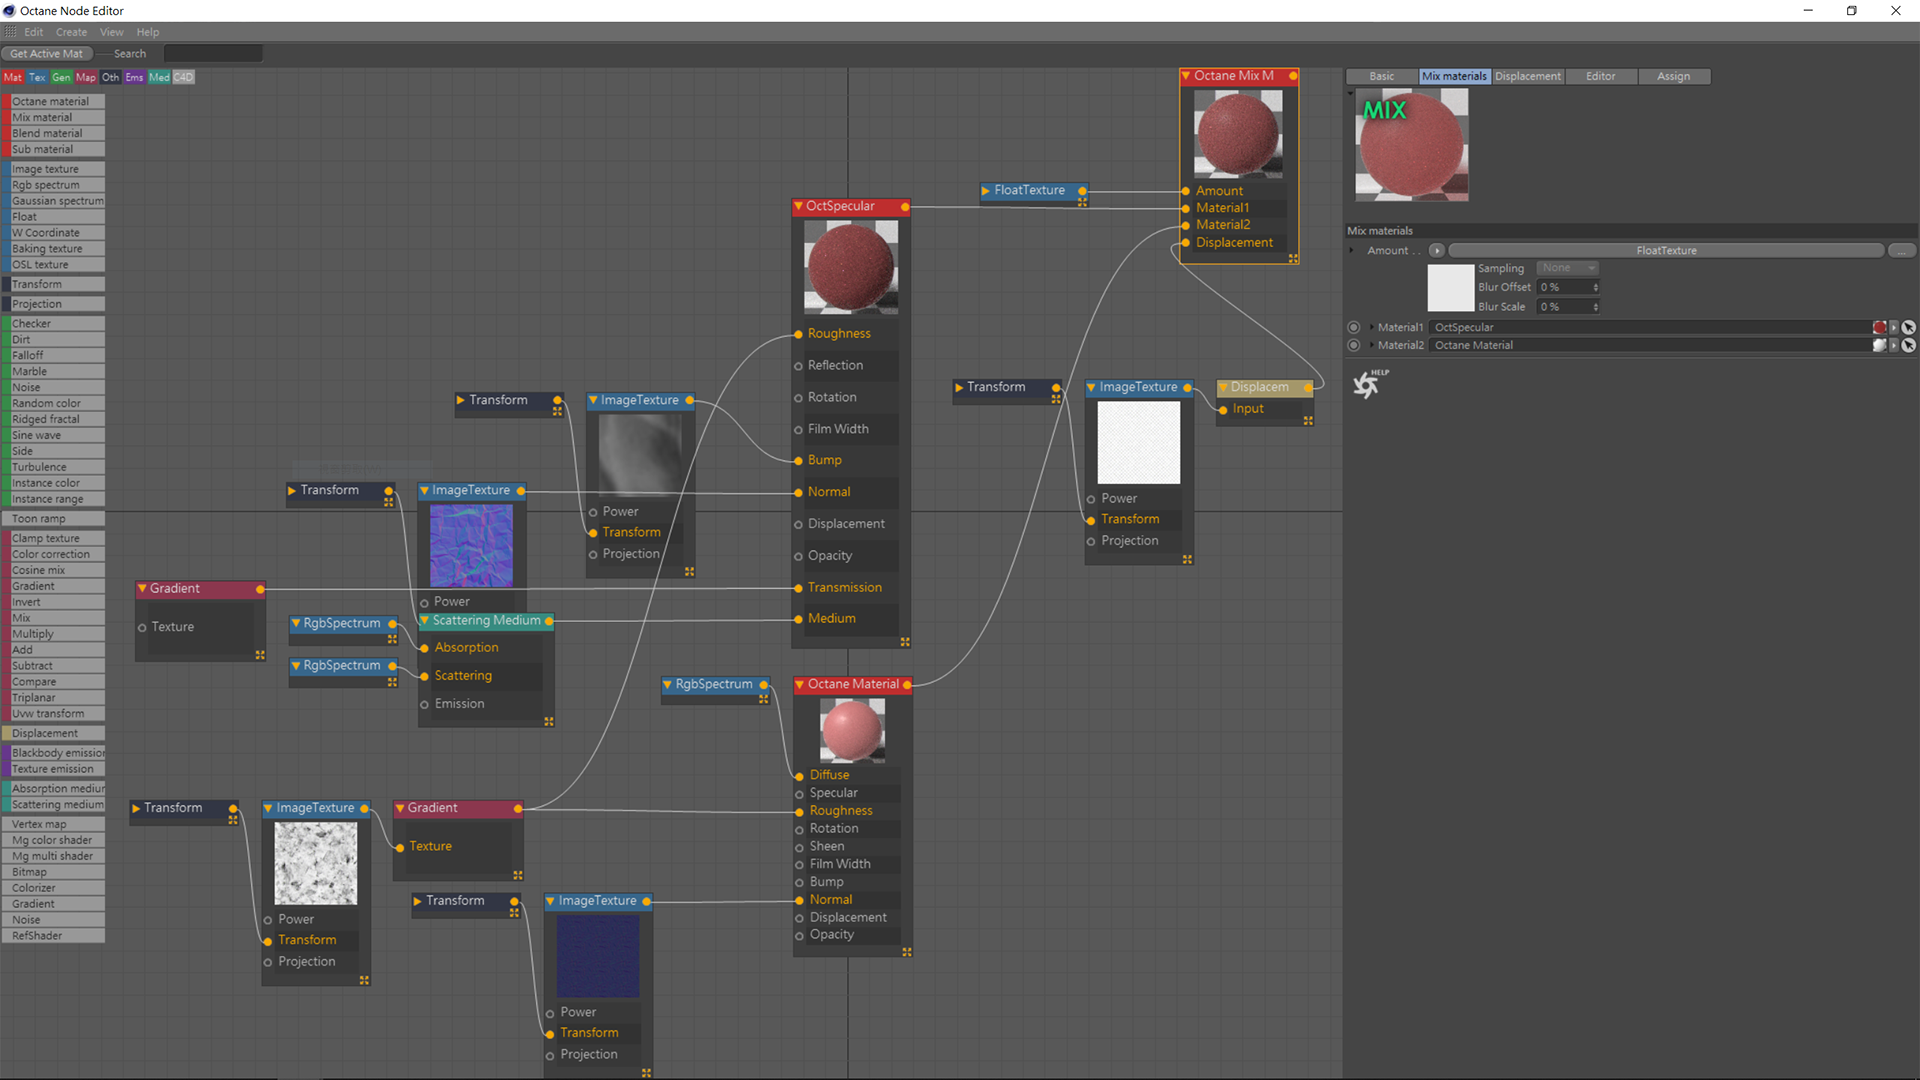
Task: Click the arrow button next to Amount
Action: (1437, 250)
